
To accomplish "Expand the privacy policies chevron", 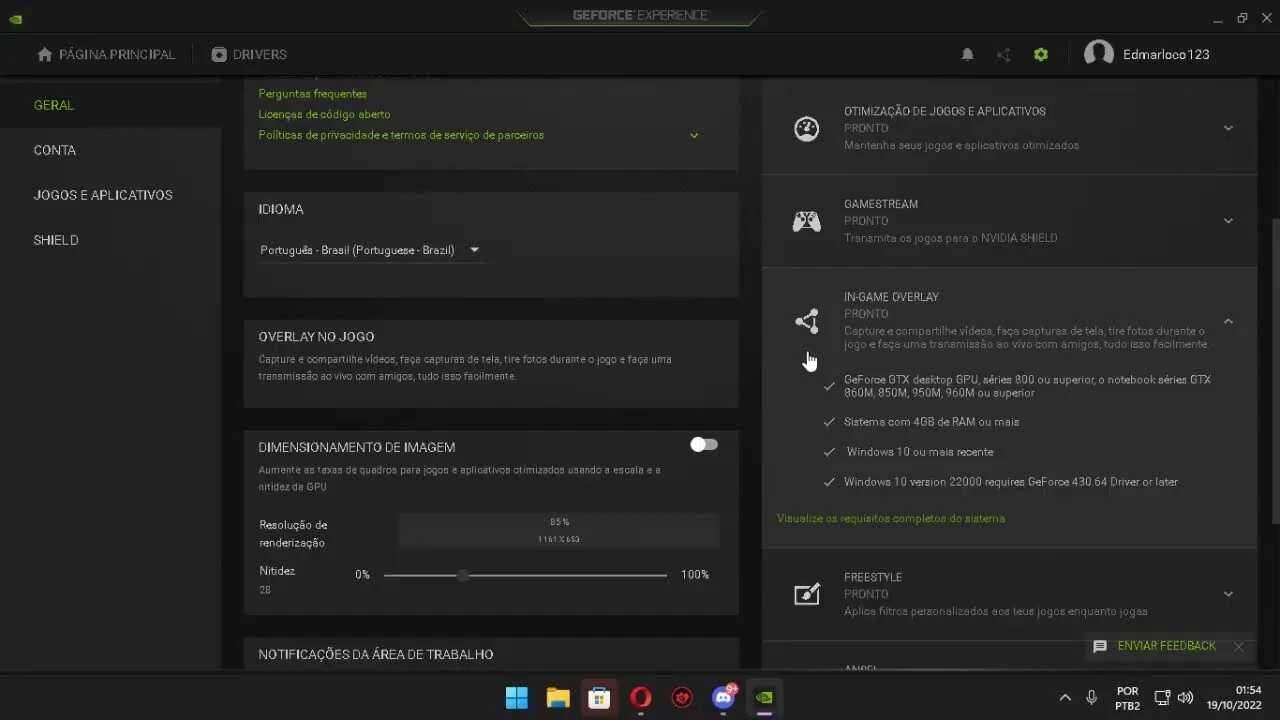I will click(x=694, y=135).
